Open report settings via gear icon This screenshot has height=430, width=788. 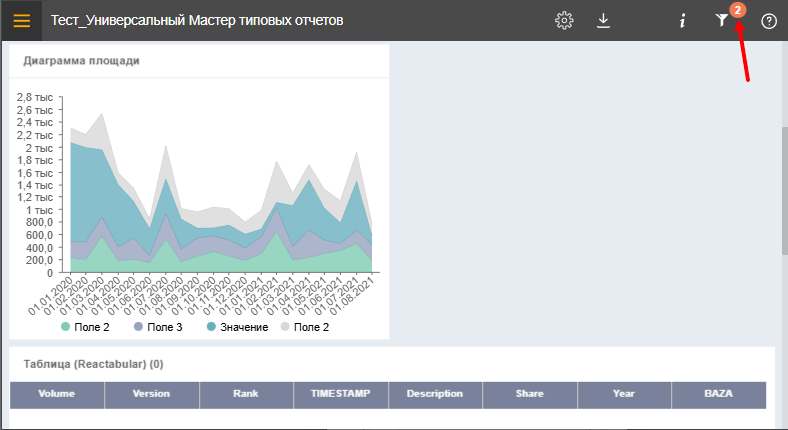pyautogui.click(x=564, y=20)
